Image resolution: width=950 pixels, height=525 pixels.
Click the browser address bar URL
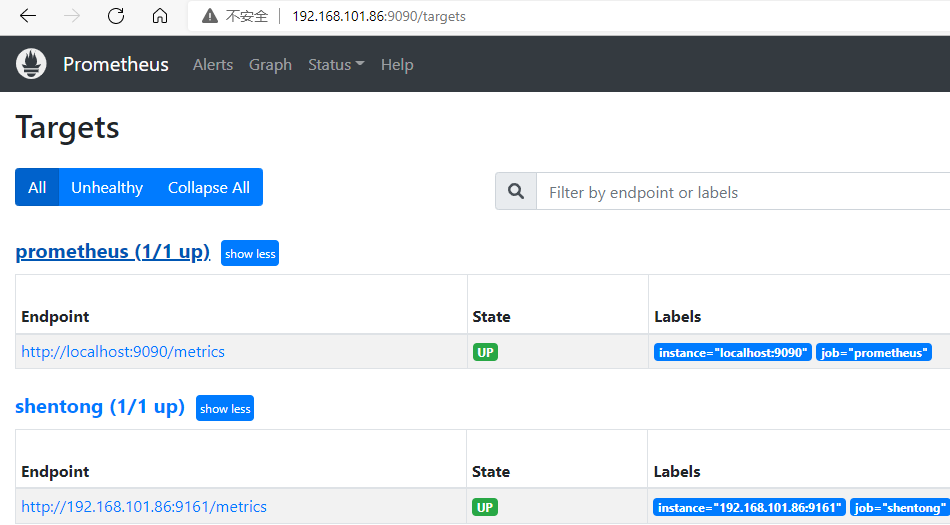[x=379, y=16]
